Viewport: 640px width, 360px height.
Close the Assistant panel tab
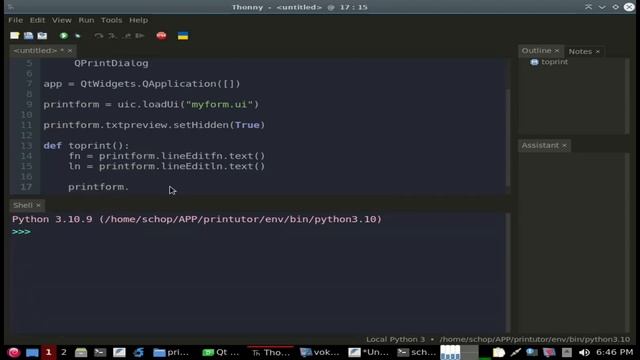tap(564, 145)
